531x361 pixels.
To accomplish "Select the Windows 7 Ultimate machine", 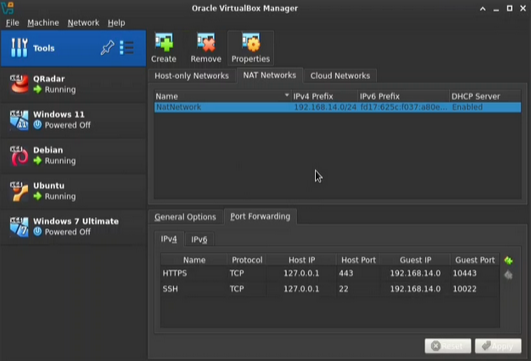I will pyautogui.click(x=73, y=227).
